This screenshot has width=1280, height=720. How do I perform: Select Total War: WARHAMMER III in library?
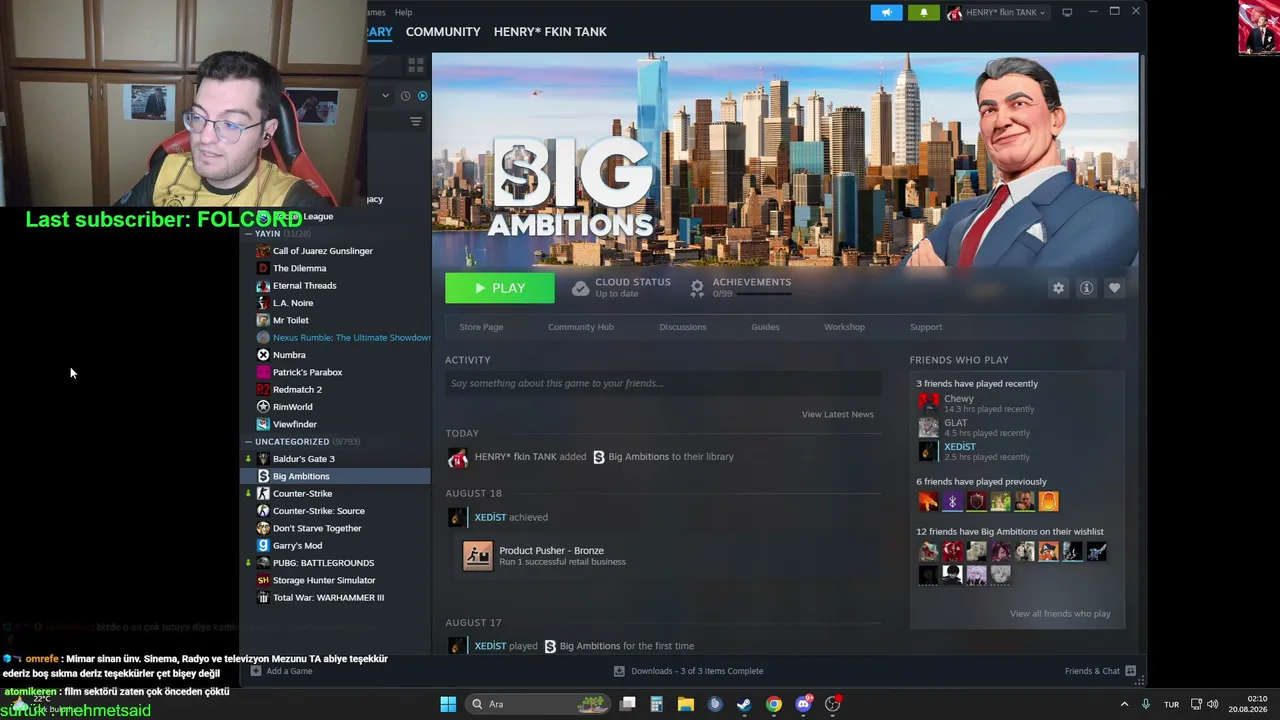328,598
